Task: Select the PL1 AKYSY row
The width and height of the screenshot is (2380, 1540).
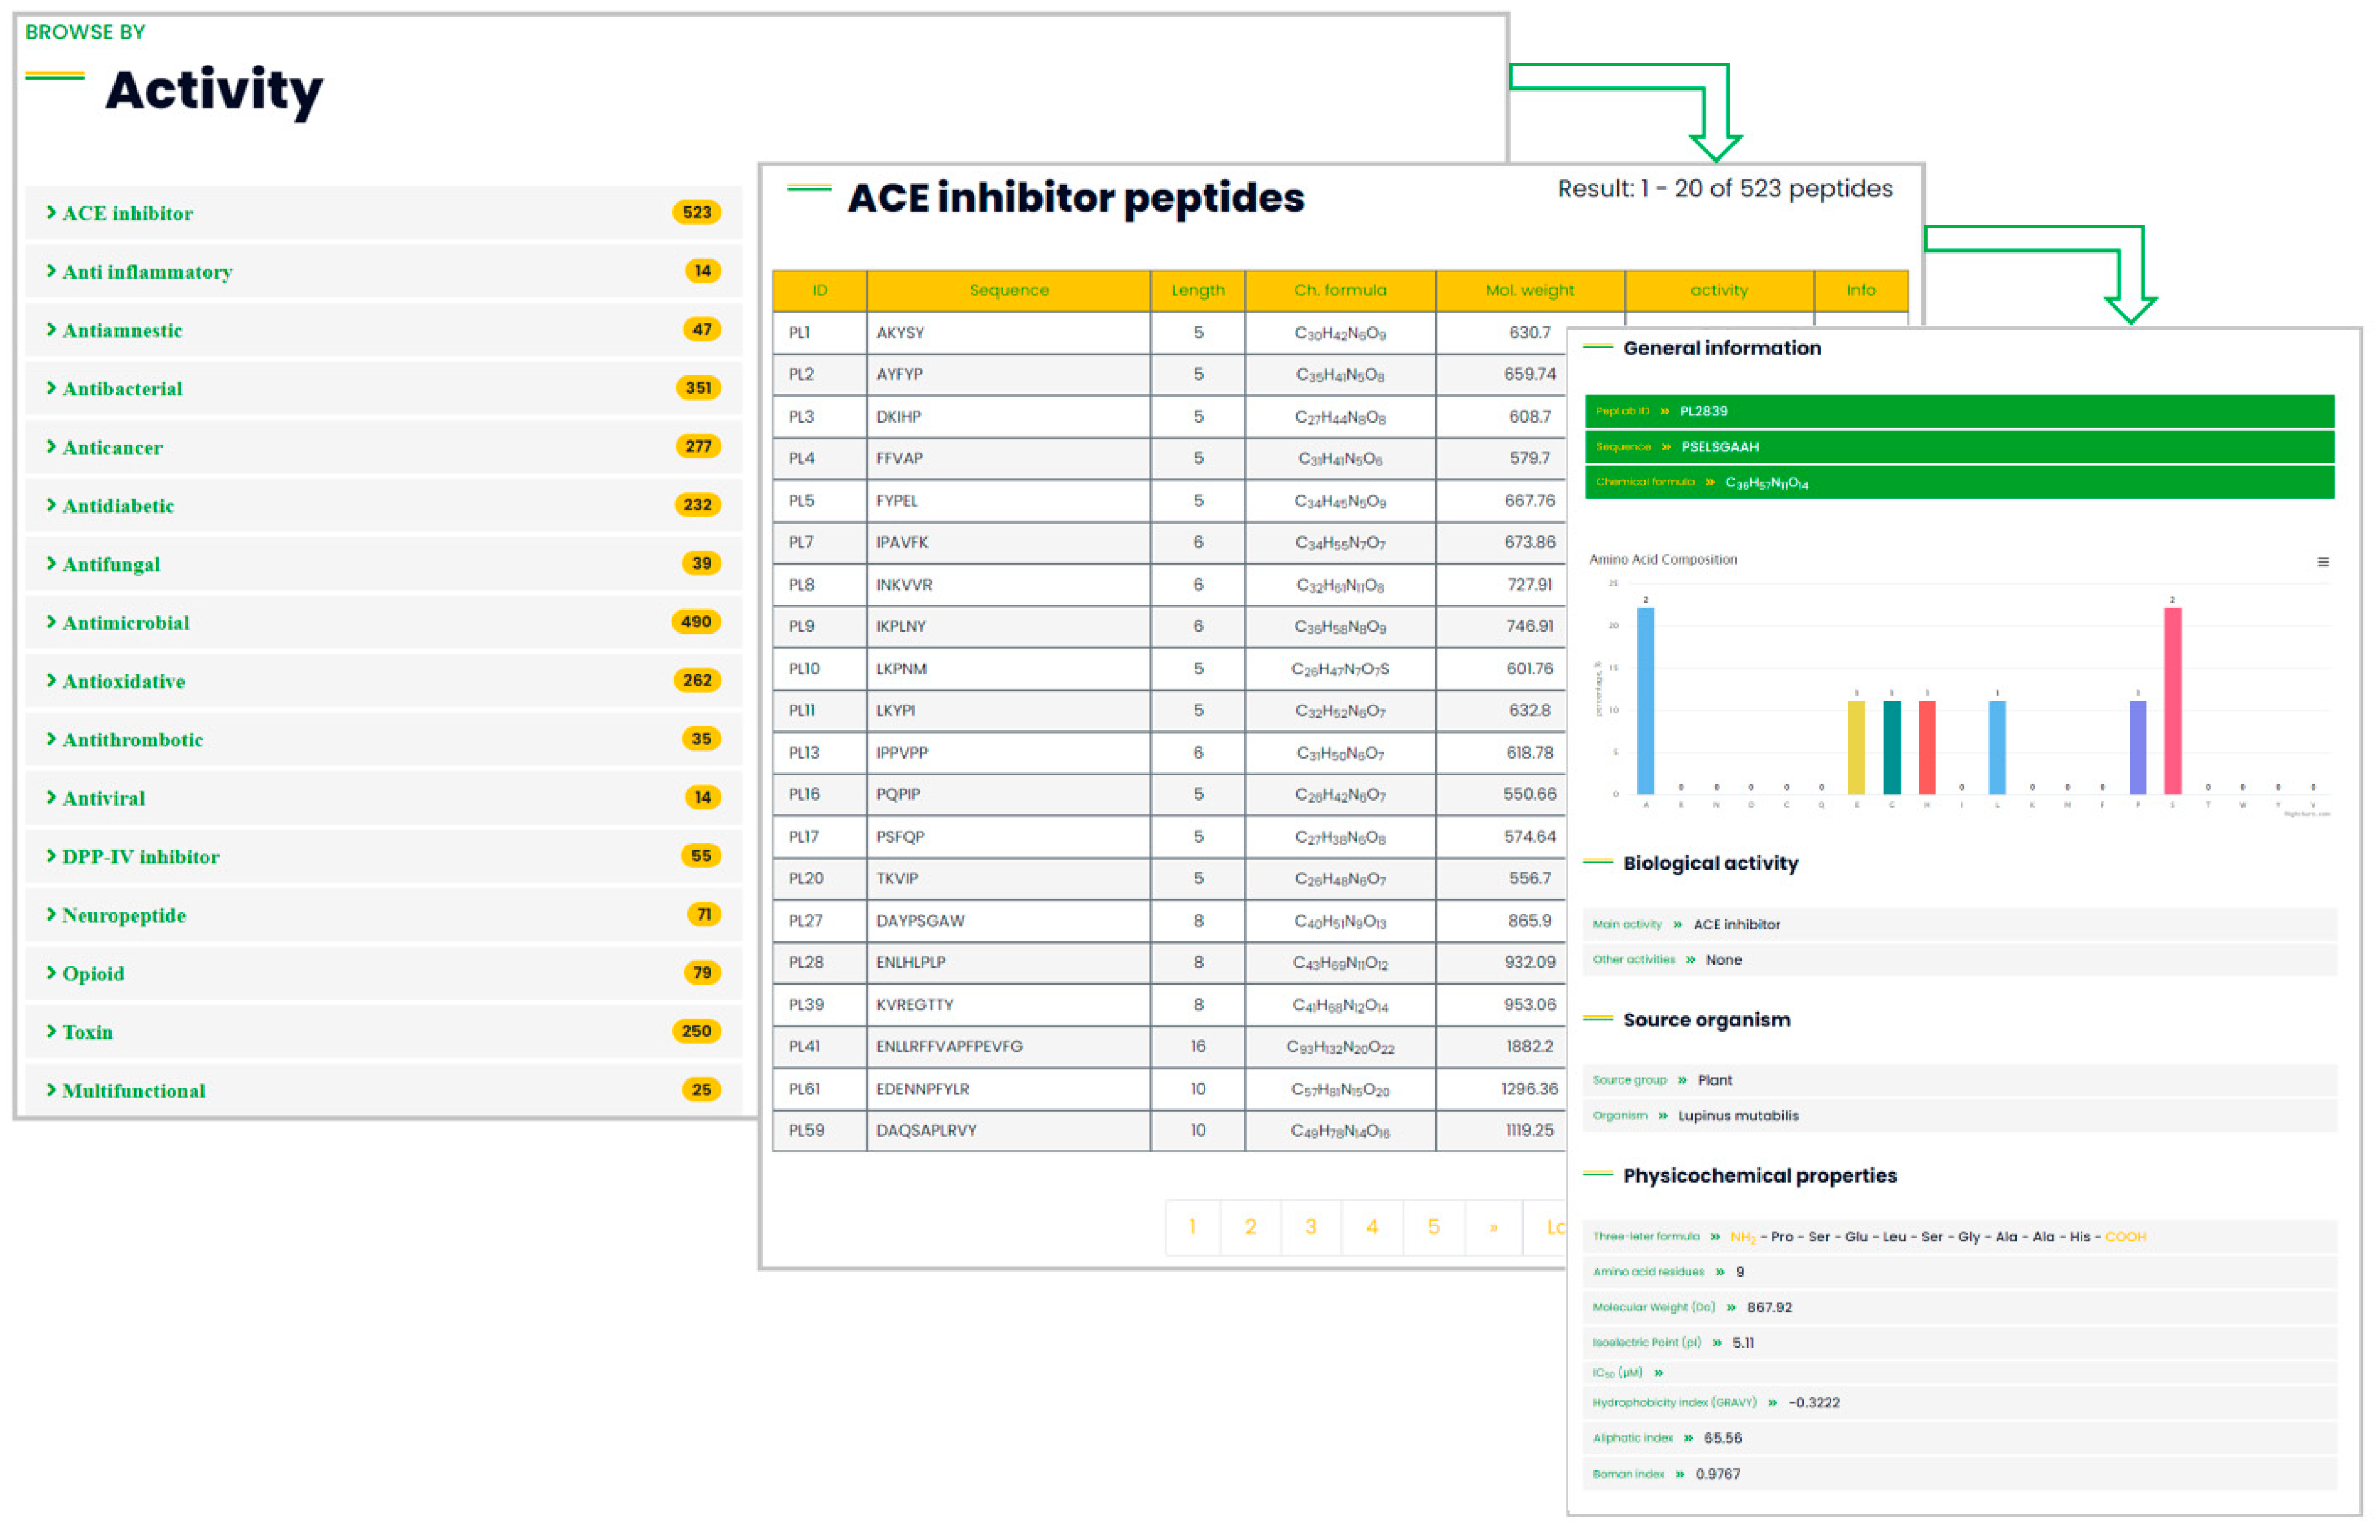Action: (x=900, y=332)
